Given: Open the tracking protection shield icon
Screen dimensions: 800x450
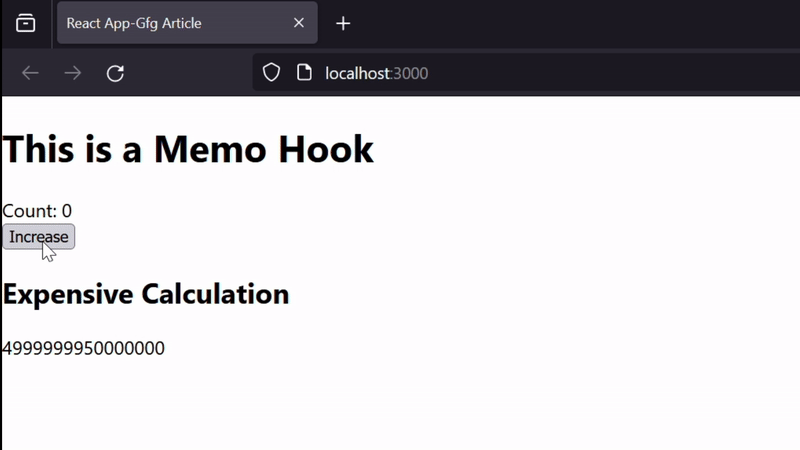Looking at the screenshot, I should tap(271, 72).
